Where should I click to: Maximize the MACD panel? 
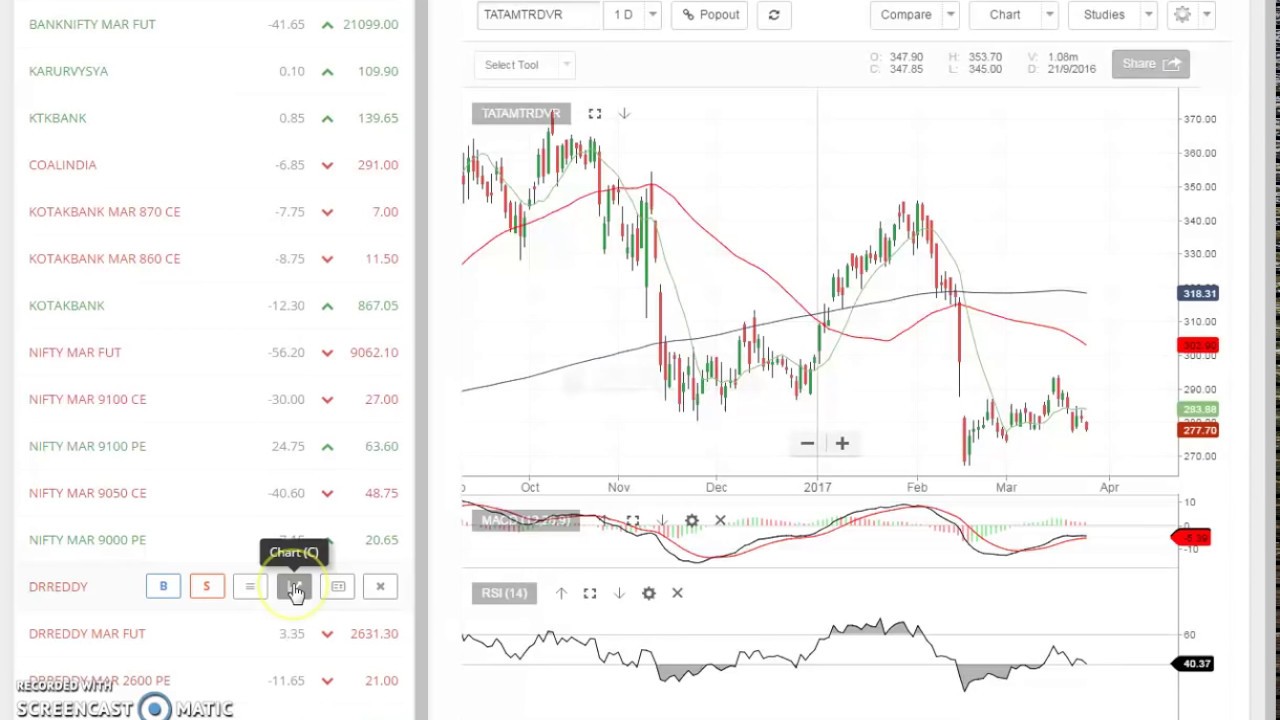(632, 521)
